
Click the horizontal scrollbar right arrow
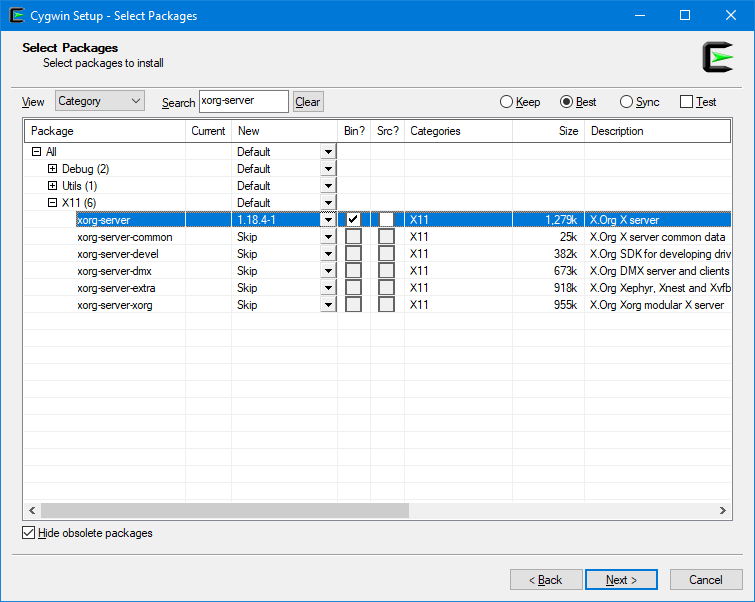click(723, 510)
